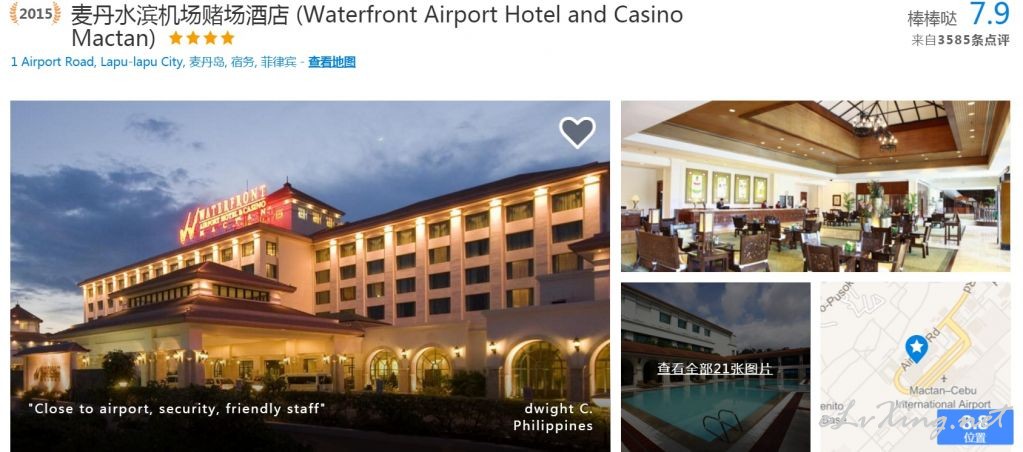Click the 宿务 city link in address
This screenshot has width=1023, height=452.
pos(241,63)
